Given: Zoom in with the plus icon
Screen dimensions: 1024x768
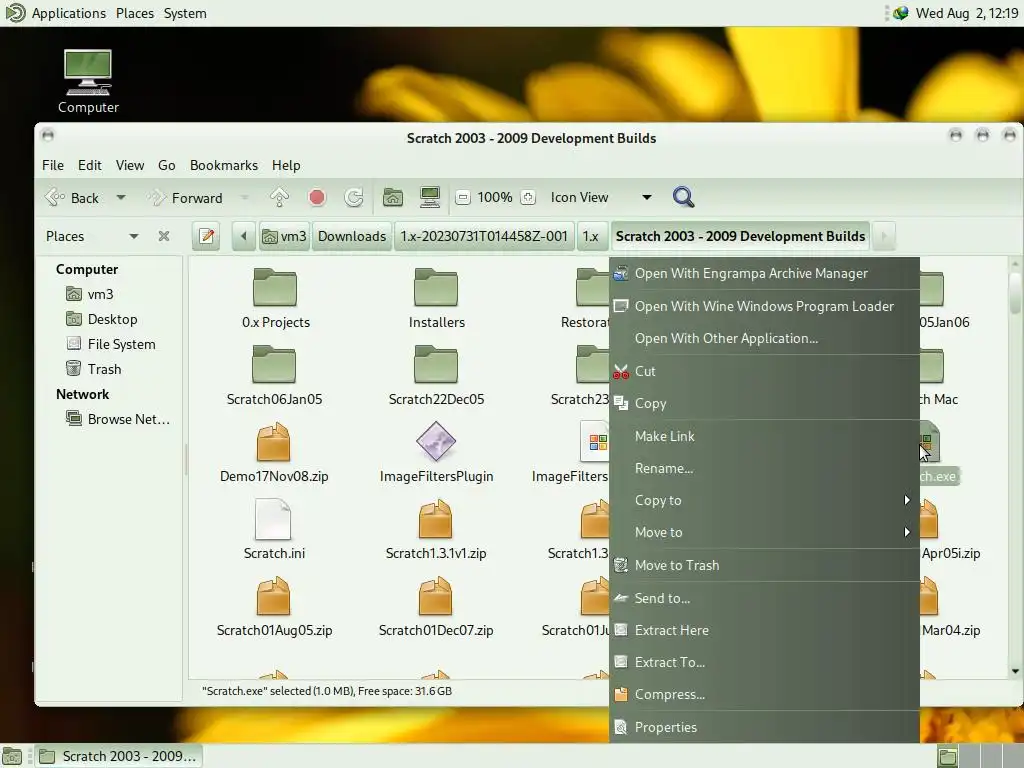Looking at the screenshot, I should click(x=528, y=197).
